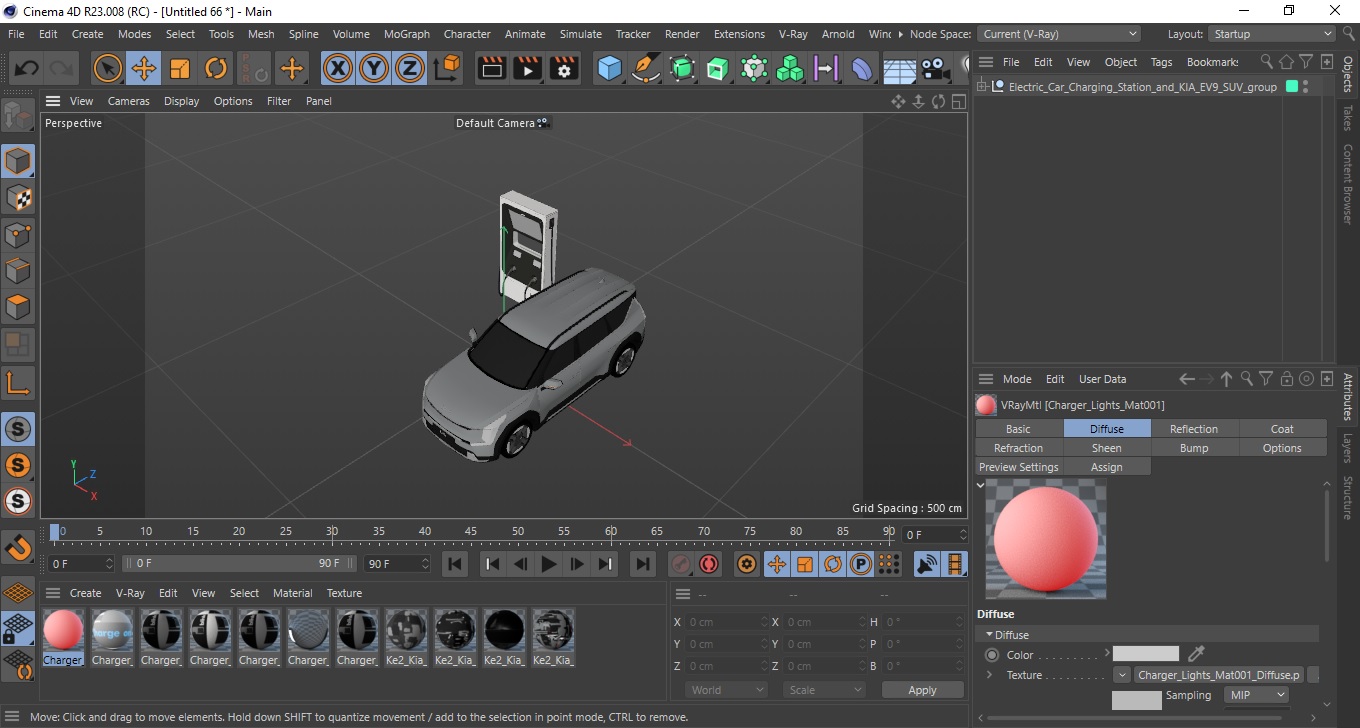Screen dimensions: 1360x728
Task: Render the active view
Action: pos(492,69)
